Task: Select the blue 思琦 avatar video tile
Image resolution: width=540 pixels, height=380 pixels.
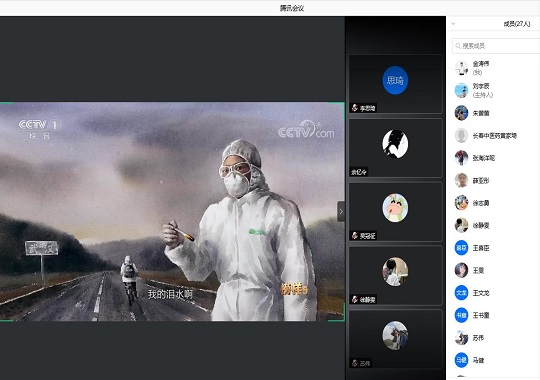Action: coord(395,84)
